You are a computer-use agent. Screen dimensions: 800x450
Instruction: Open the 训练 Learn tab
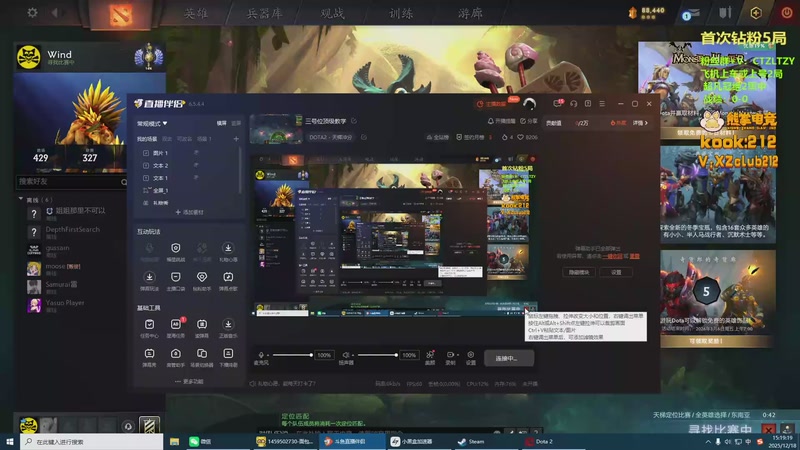point(401,13)
